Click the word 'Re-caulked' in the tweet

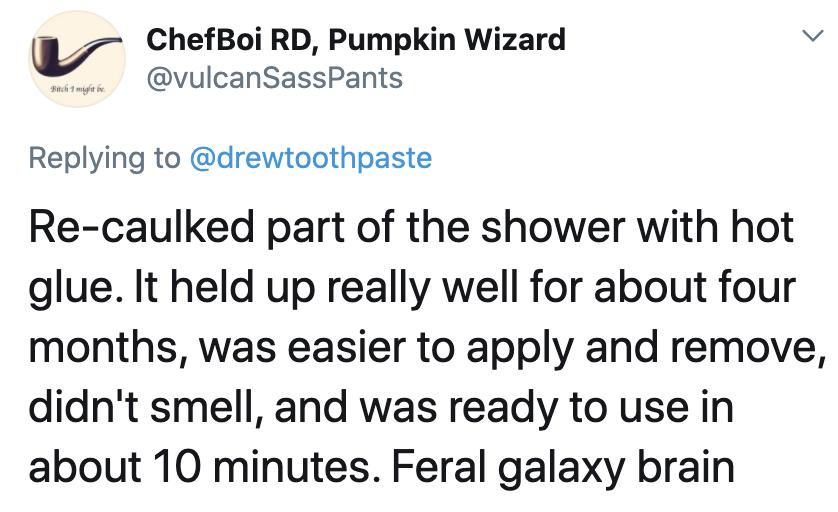pyautogui.click(x=142, y=227)
